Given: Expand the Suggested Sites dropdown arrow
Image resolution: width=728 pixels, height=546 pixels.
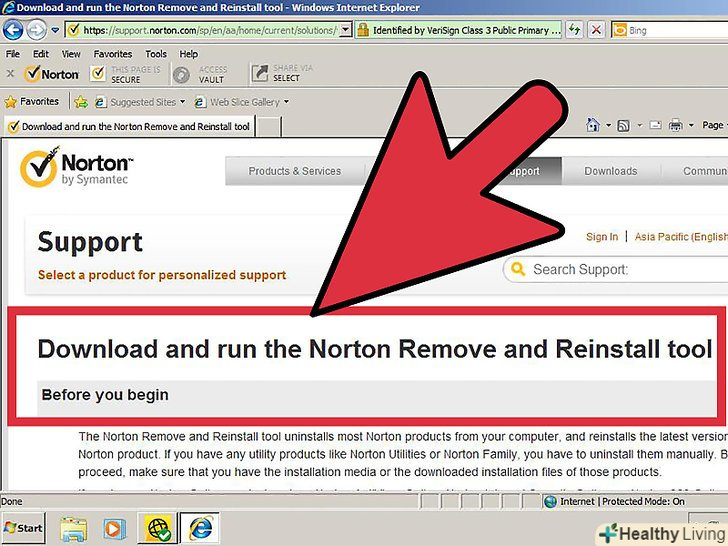Looking at the screenshot, I should click(x=182, y=101).
